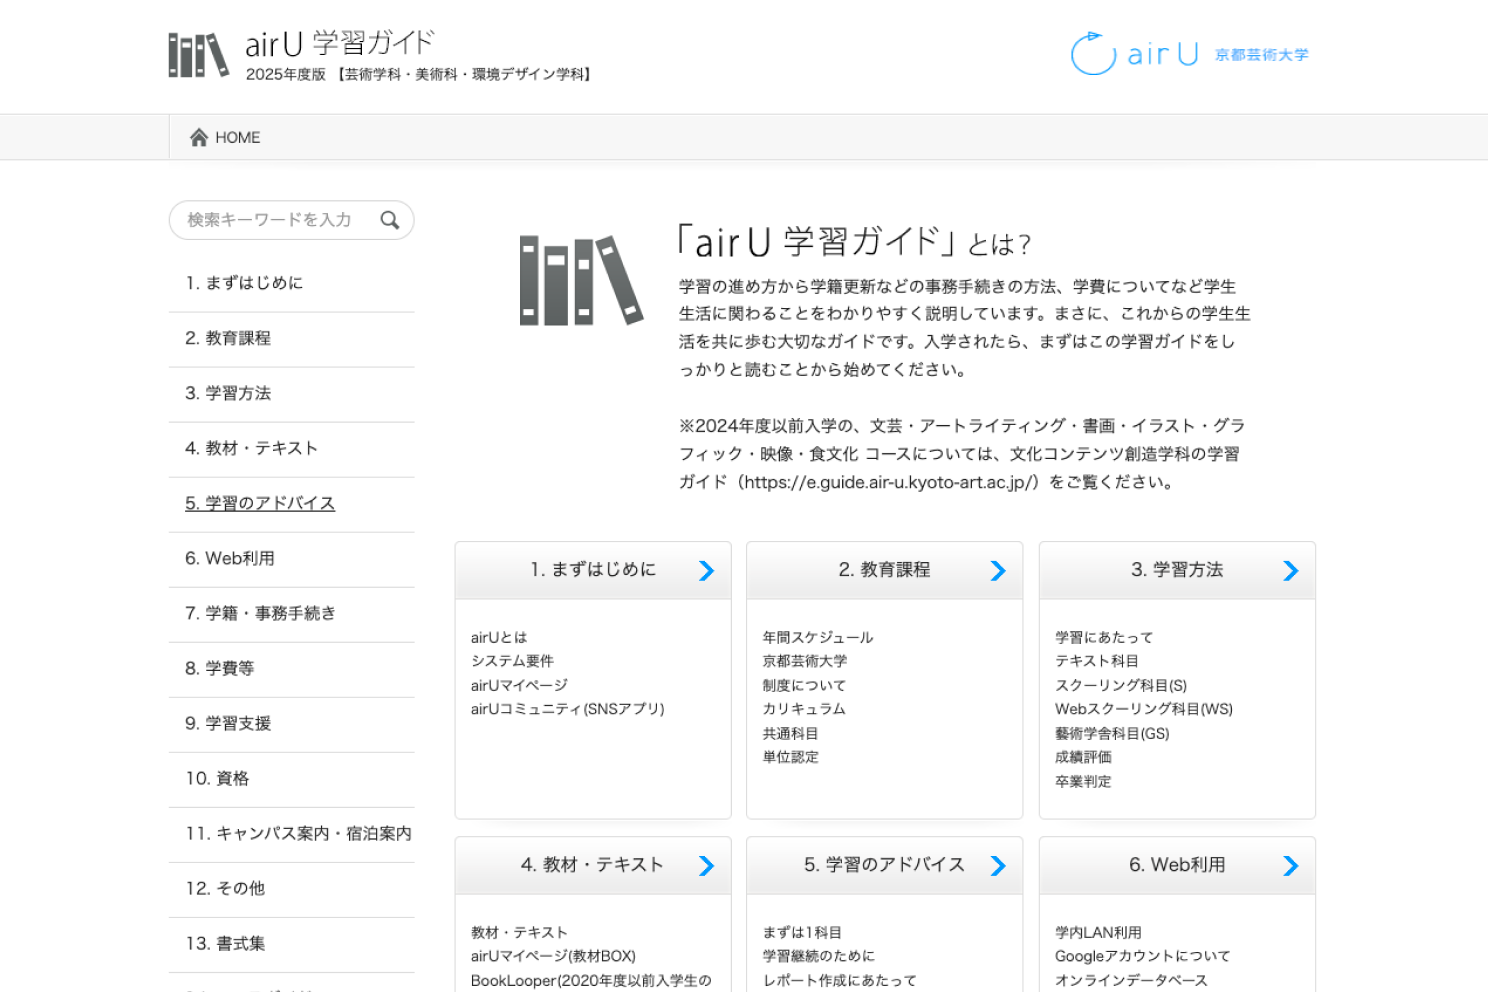This screenshot has height=992, width=1488.
Task: Click the 年間スケジュール link
Action: (x=818, y=637)
